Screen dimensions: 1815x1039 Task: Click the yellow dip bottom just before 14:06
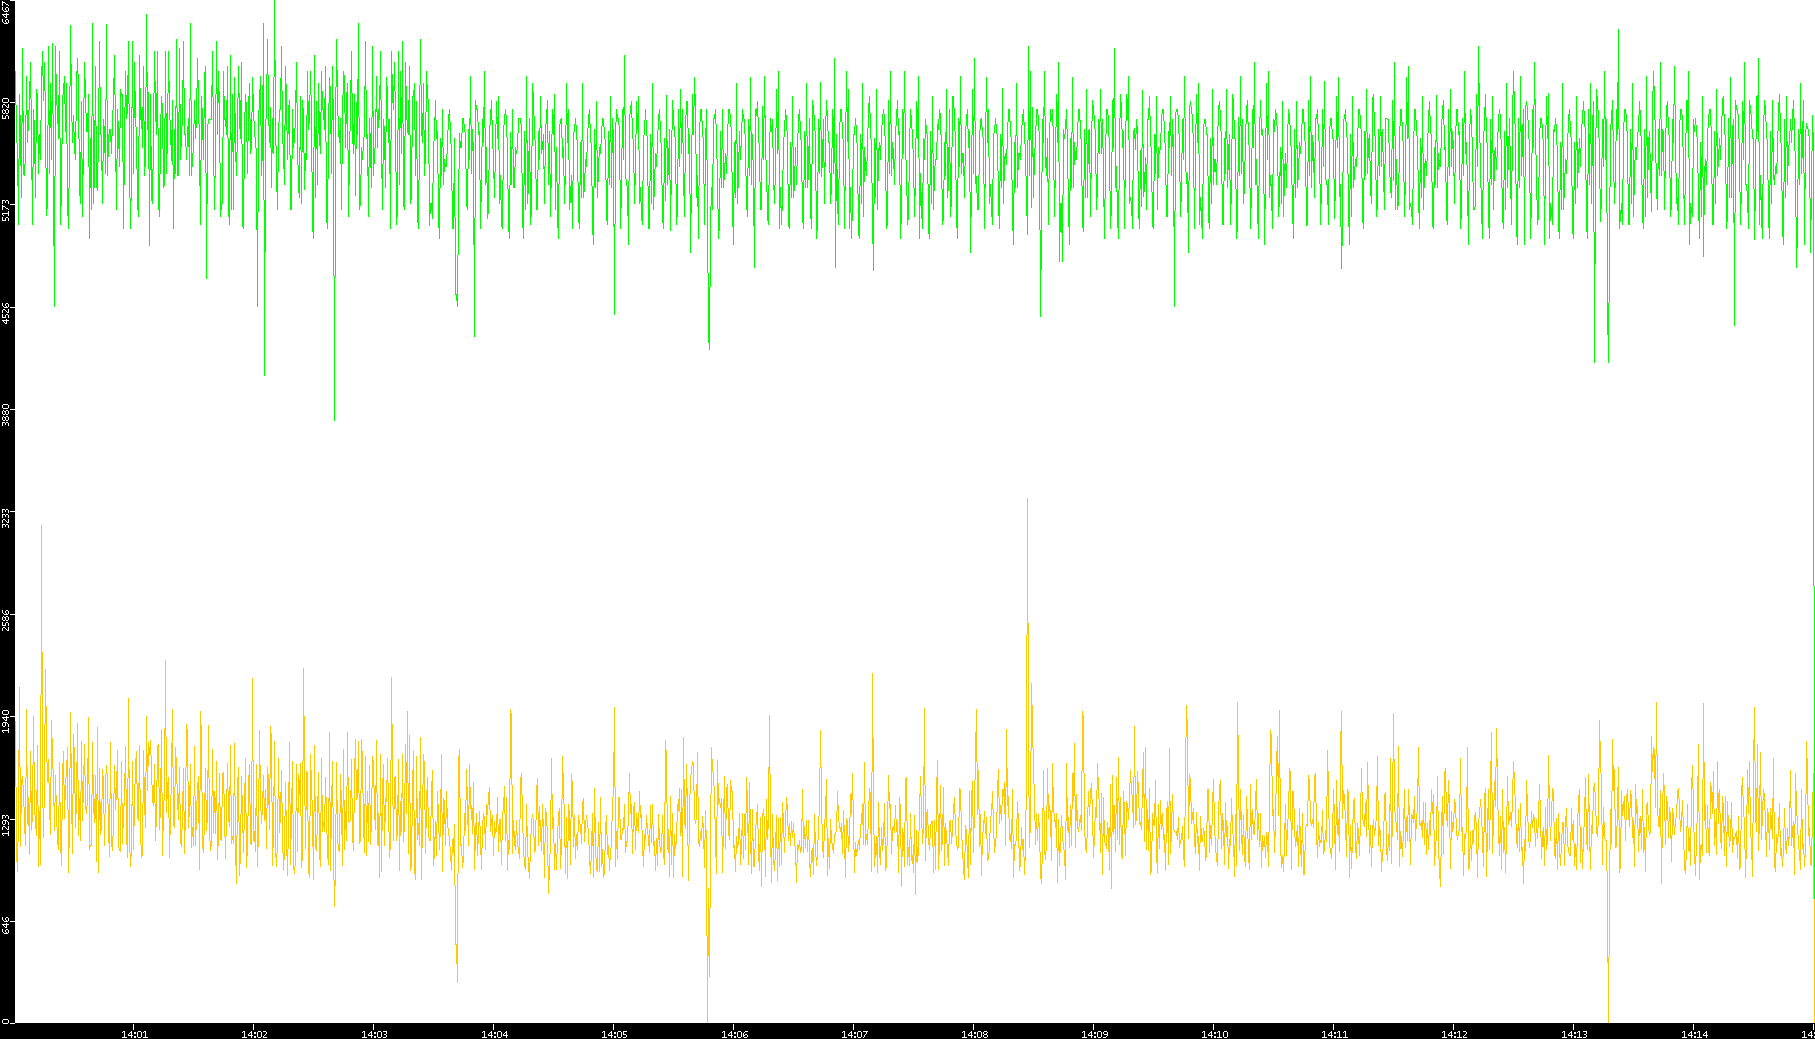[x=708, y=1018]
